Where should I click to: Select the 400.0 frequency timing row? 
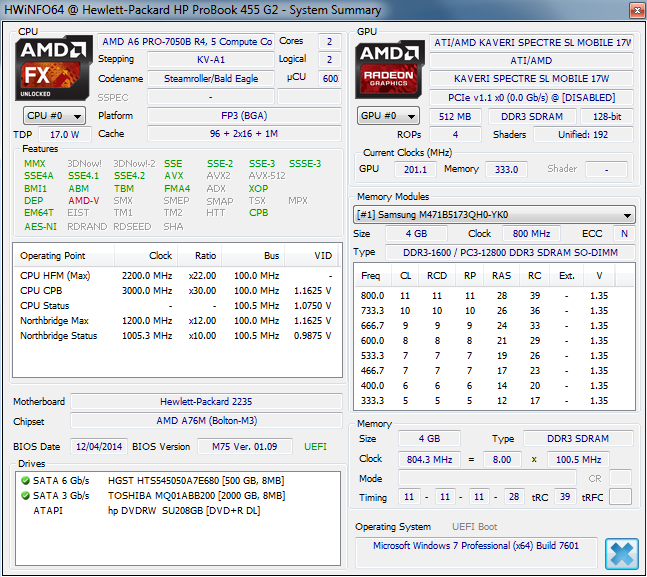click(494, 385)
